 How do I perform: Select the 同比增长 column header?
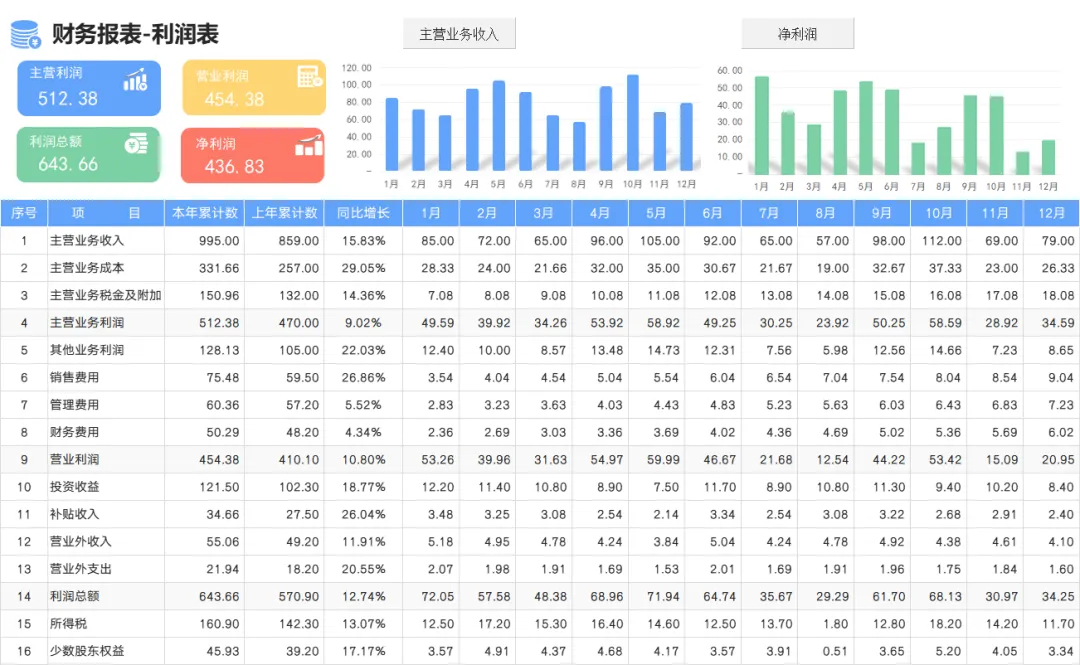pyautogui.click(x=363, y=213)
